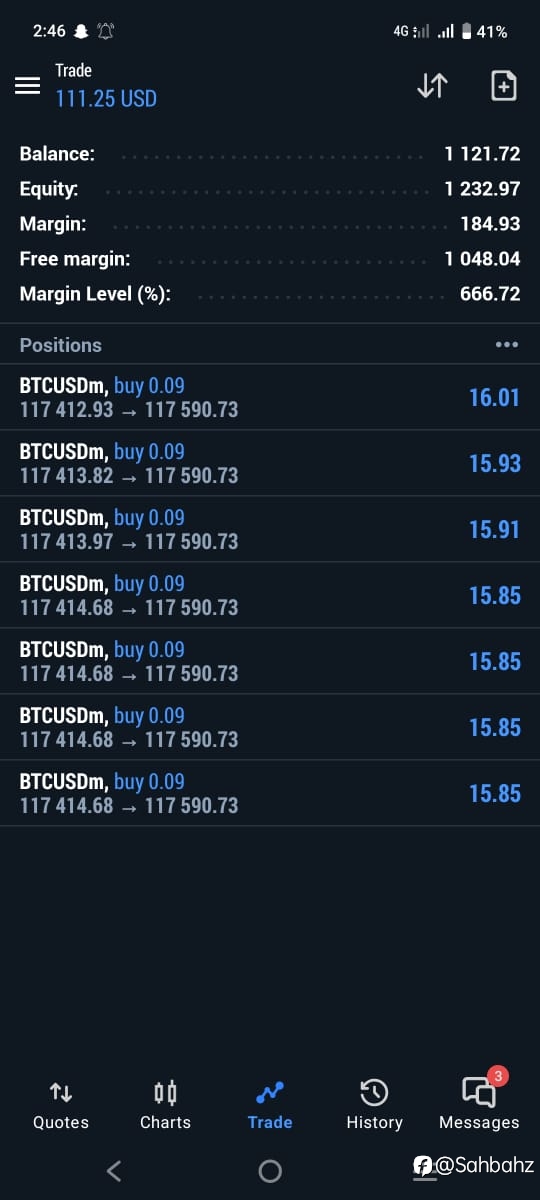
Task: Tap the 16.01 profit value
Action: point(495,397)
